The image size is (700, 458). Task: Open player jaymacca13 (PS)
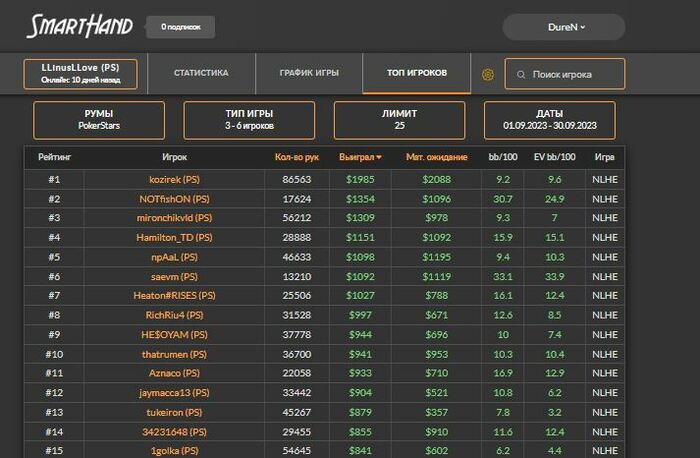pos(174,393)
